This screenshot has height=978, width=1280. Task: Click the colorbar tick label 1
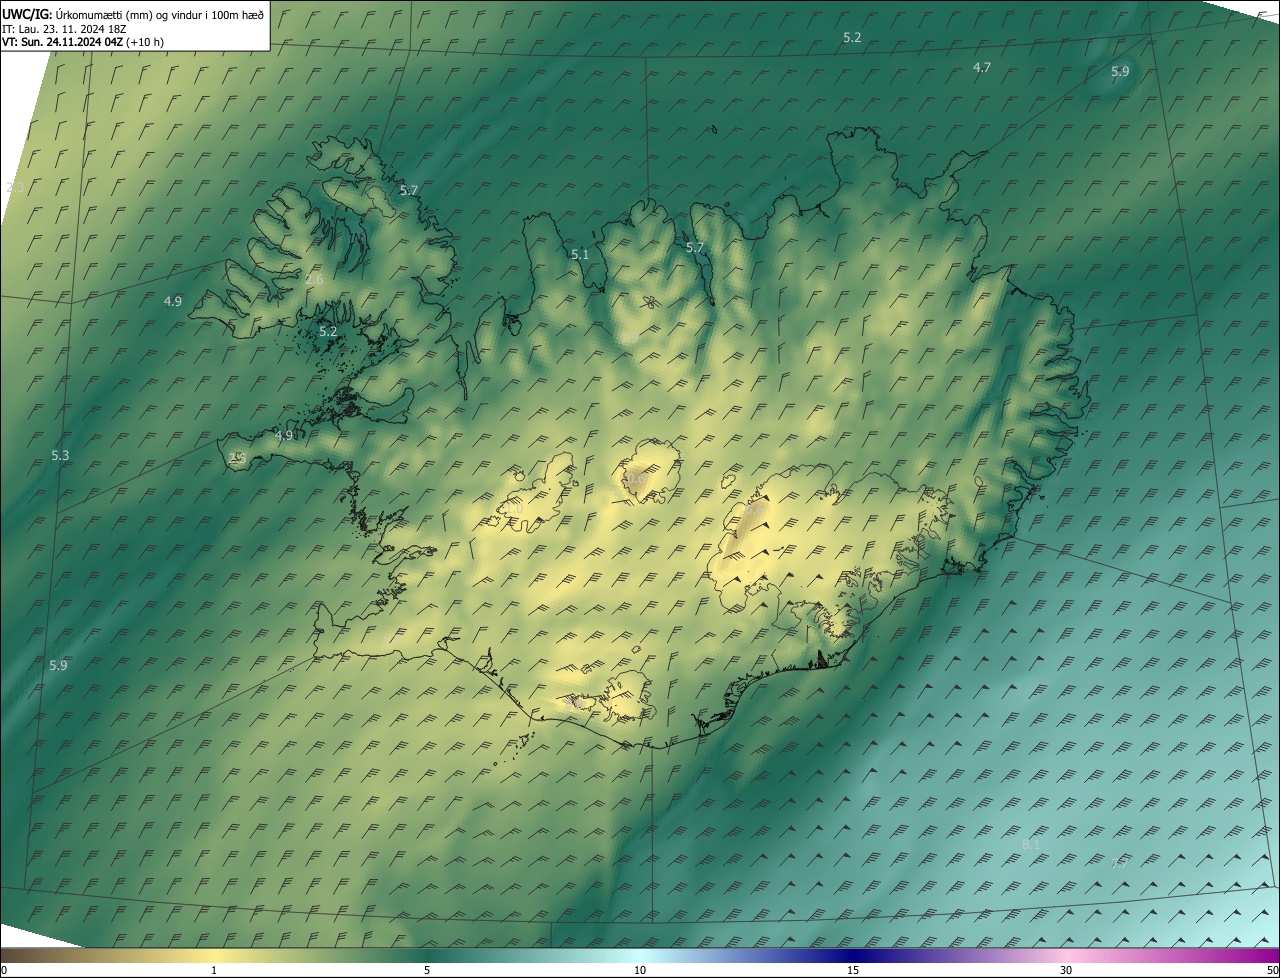tap(214, 970)
